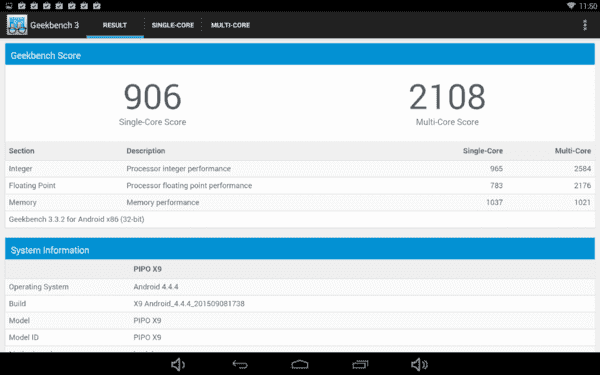This screenshot has width=600, height=375.
Task: Select the Memory row label
Action: coord(23,202)
